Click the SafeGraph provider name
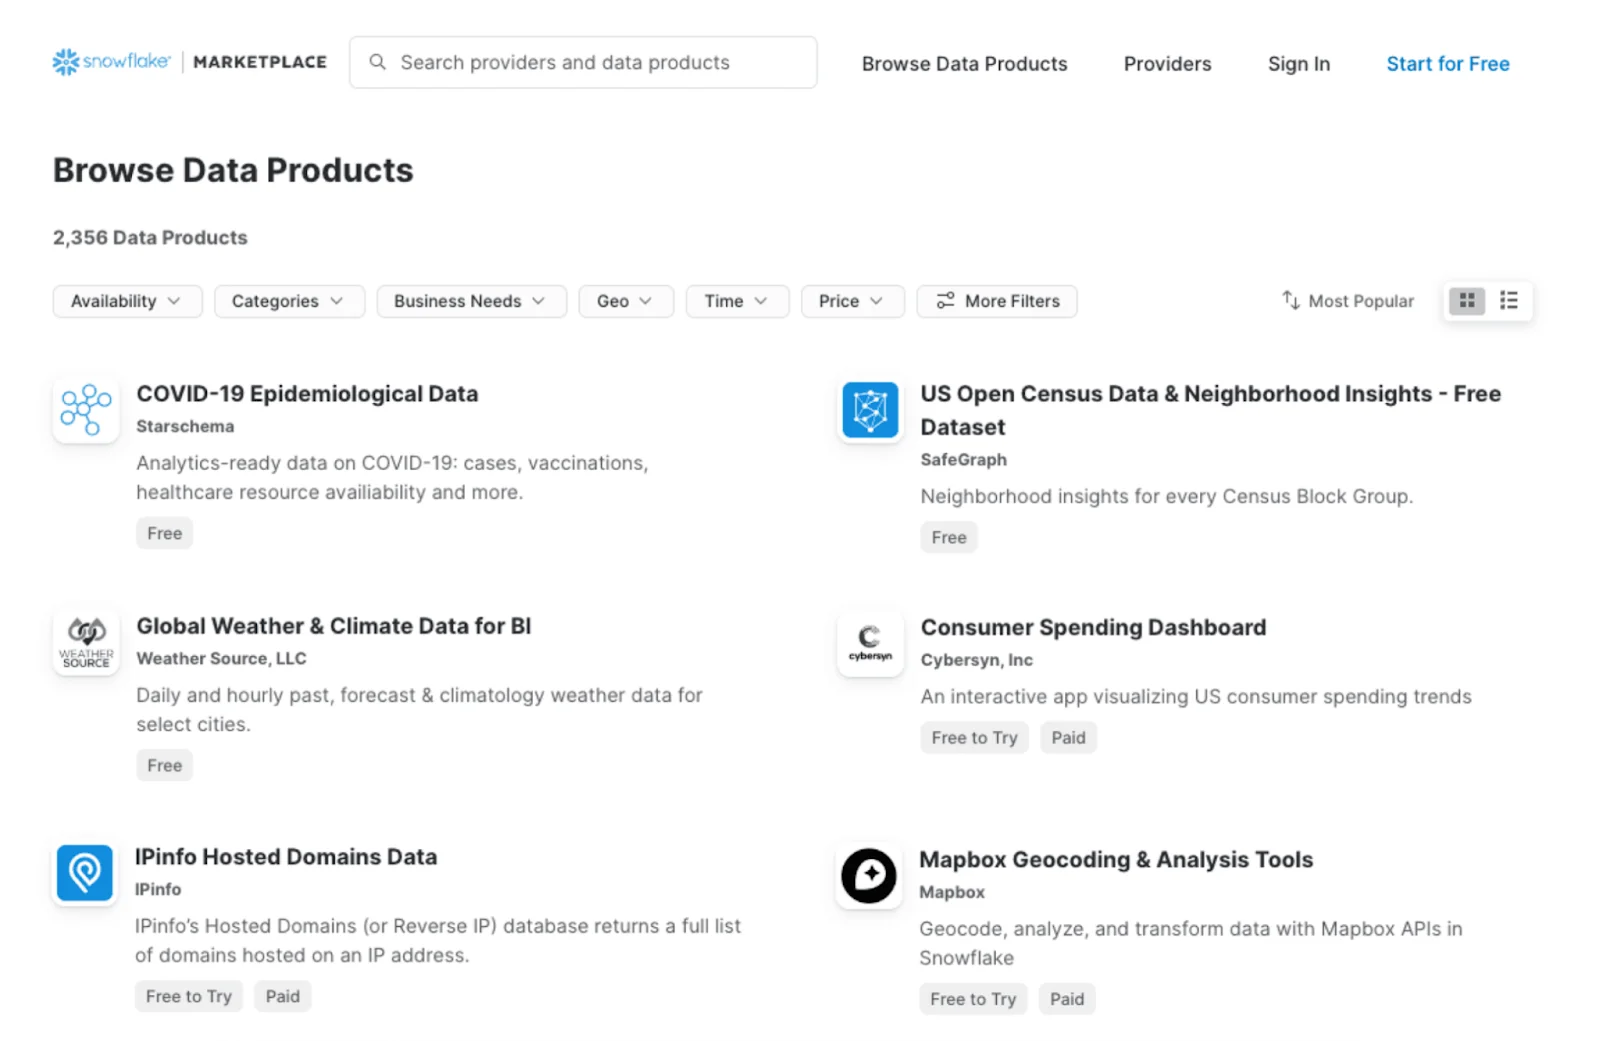Viewport: 1600px width, 1041px height. point(963,459)
